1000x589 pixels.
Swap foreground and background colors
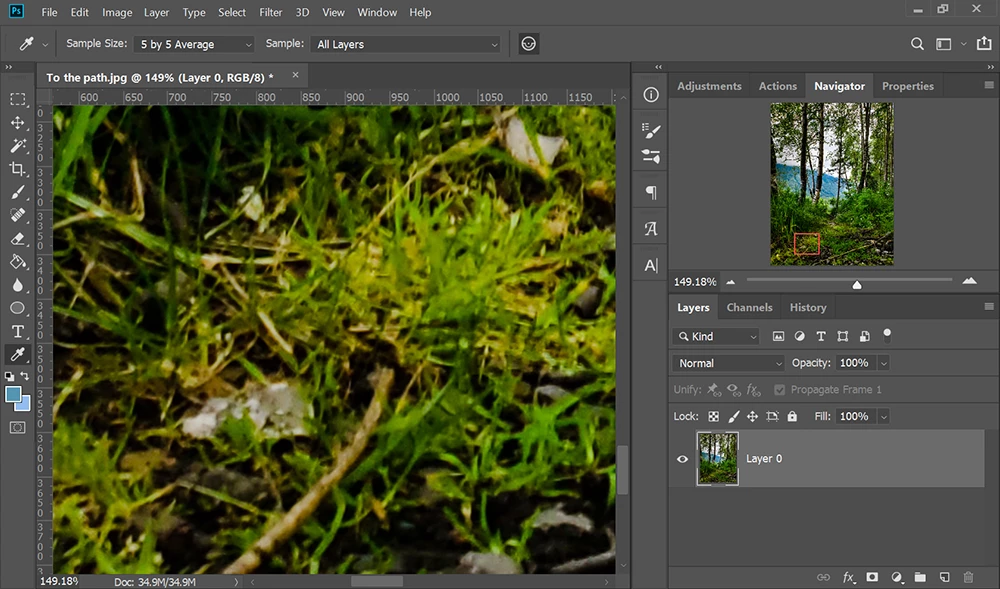tap(25, 376)
